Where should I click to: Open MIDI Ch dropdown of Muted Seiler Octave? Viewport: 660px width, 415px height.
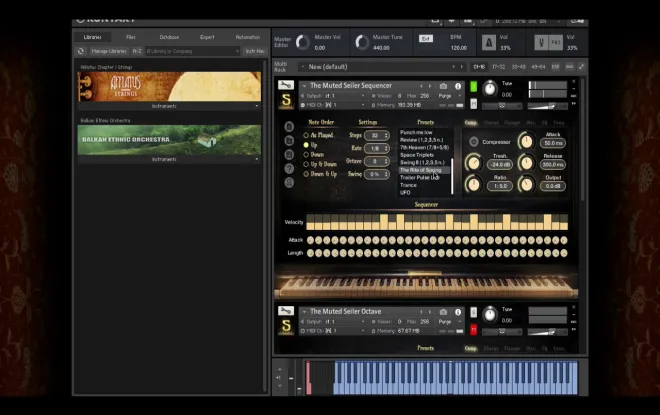pos(333,331)
